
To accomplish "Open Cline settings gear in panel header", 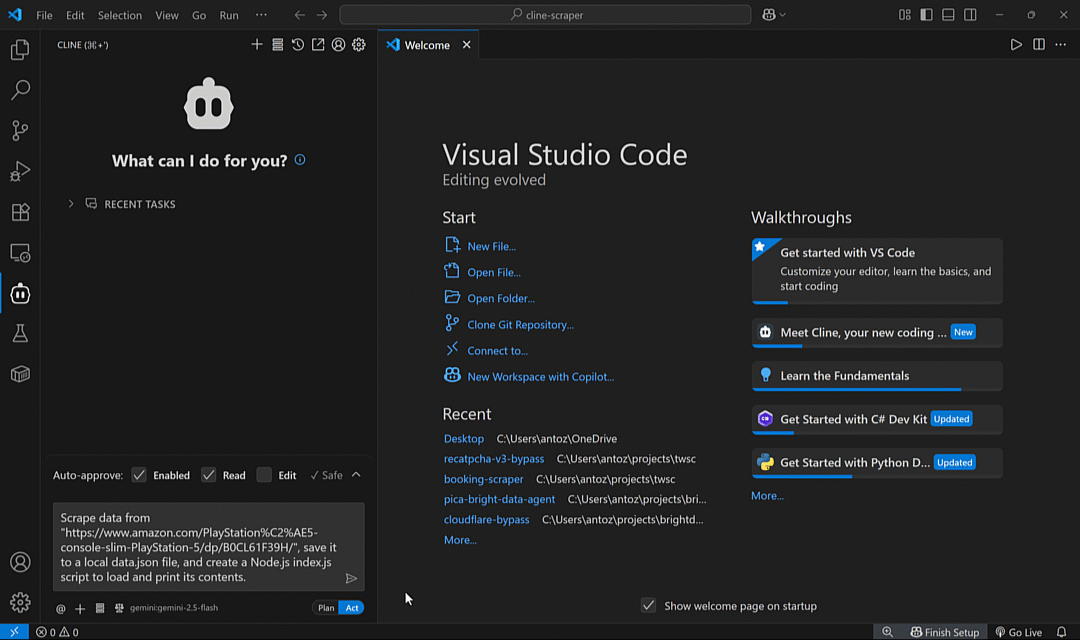I will coord(359,45).
